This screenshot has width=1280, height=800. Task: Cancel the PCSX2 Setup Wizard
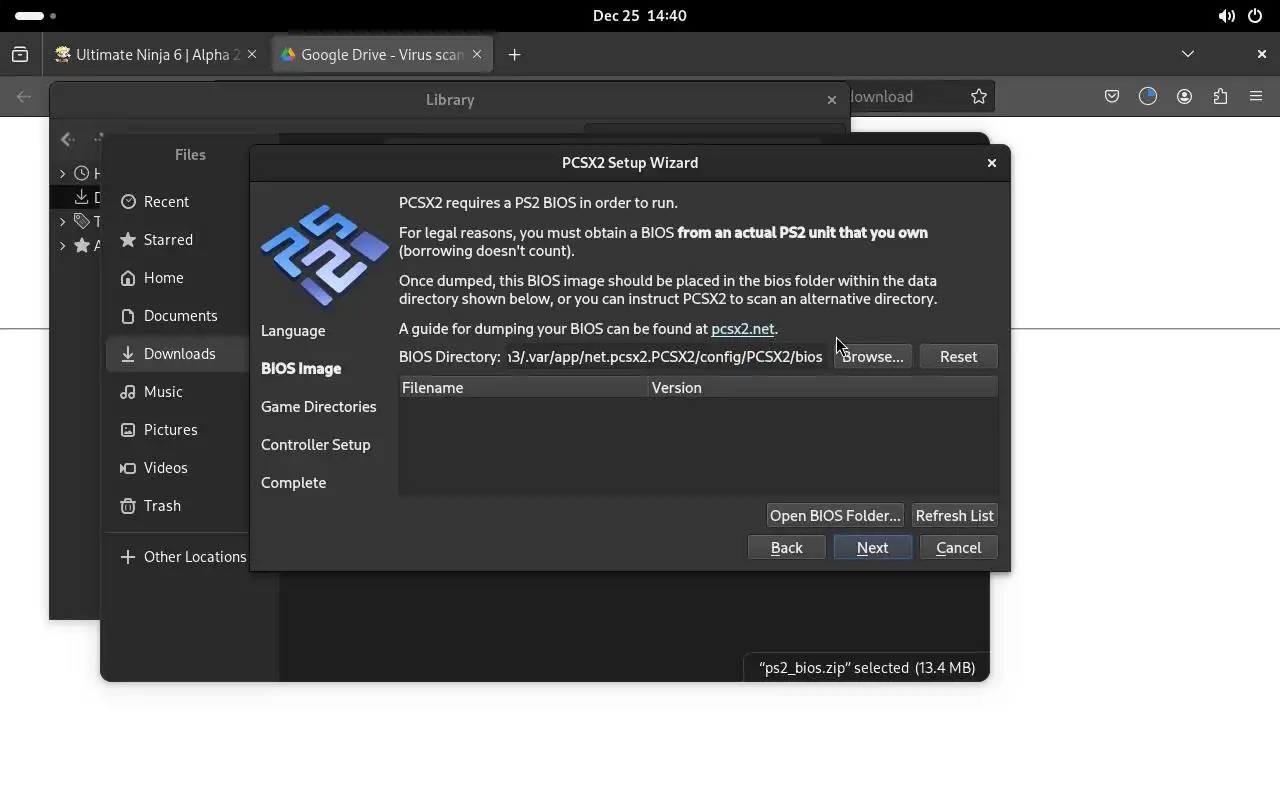(x=958, y=548)
